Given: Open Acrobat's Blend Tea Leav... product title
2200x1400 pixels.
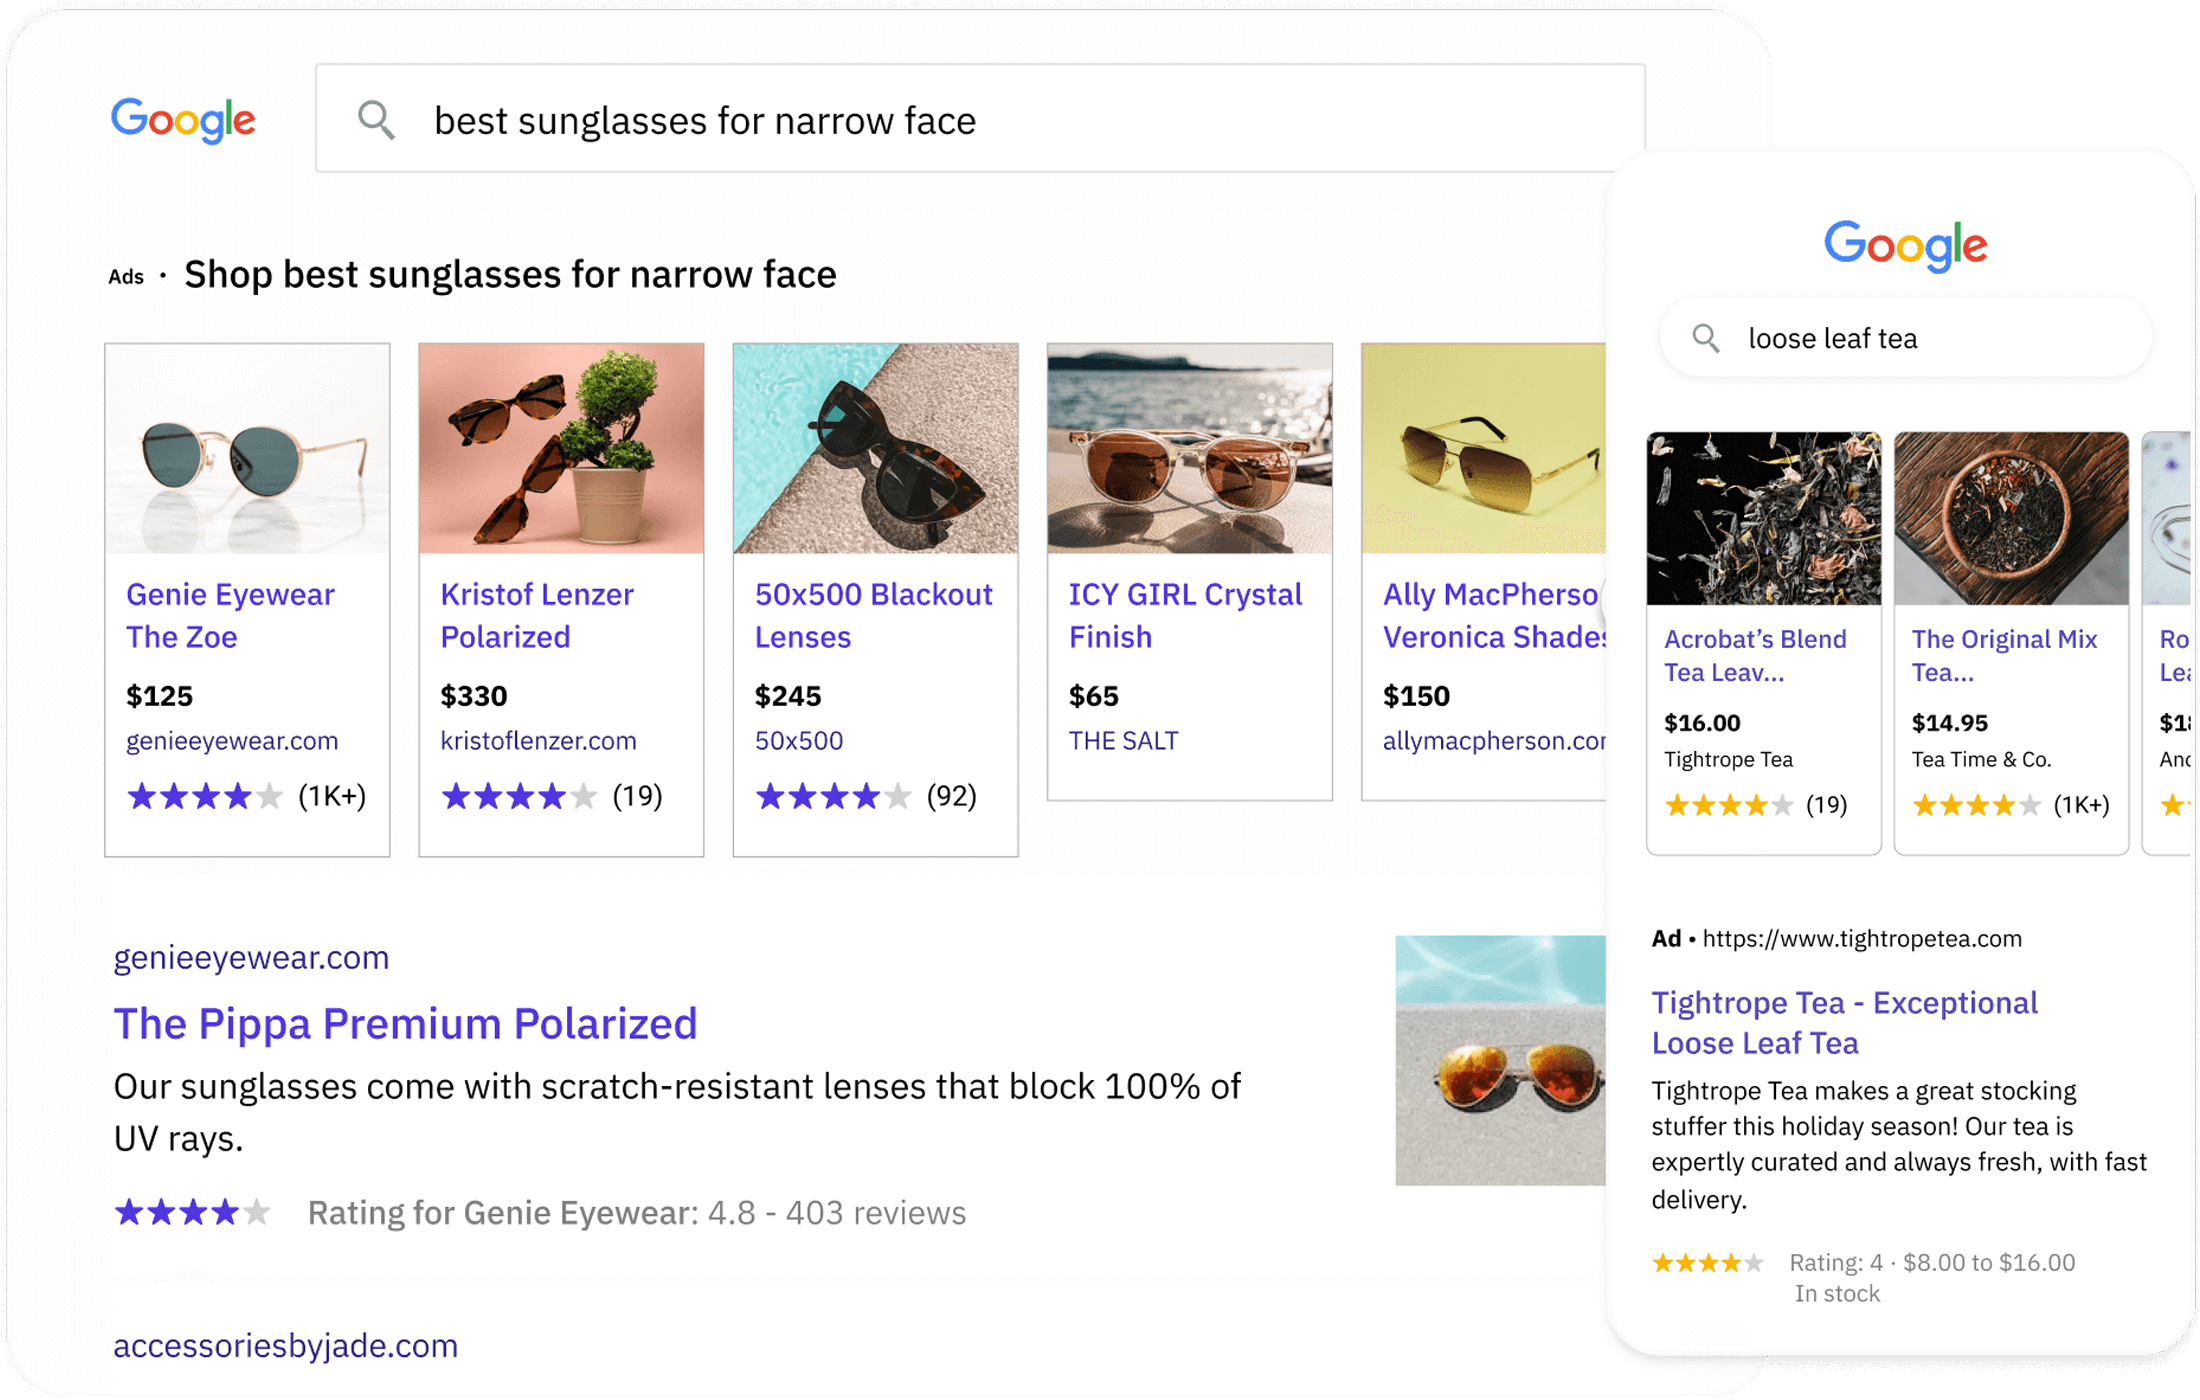Looking at the screenshot, I should pos(1755,656).
